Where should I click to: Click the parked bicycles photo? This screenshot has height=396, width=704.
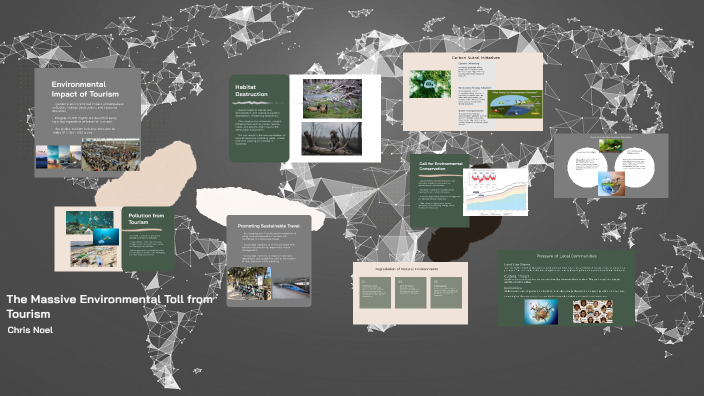pyautogui.click(x=249, y=283)
